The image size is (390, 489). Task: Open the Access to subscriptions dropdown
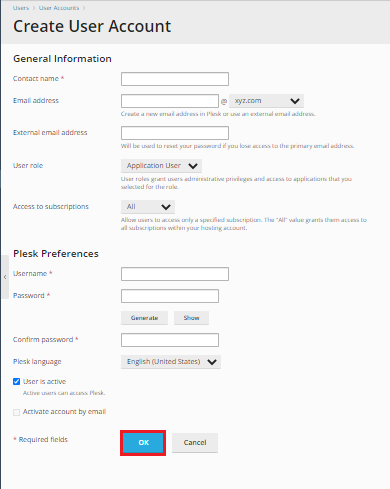tap(148, 207)
